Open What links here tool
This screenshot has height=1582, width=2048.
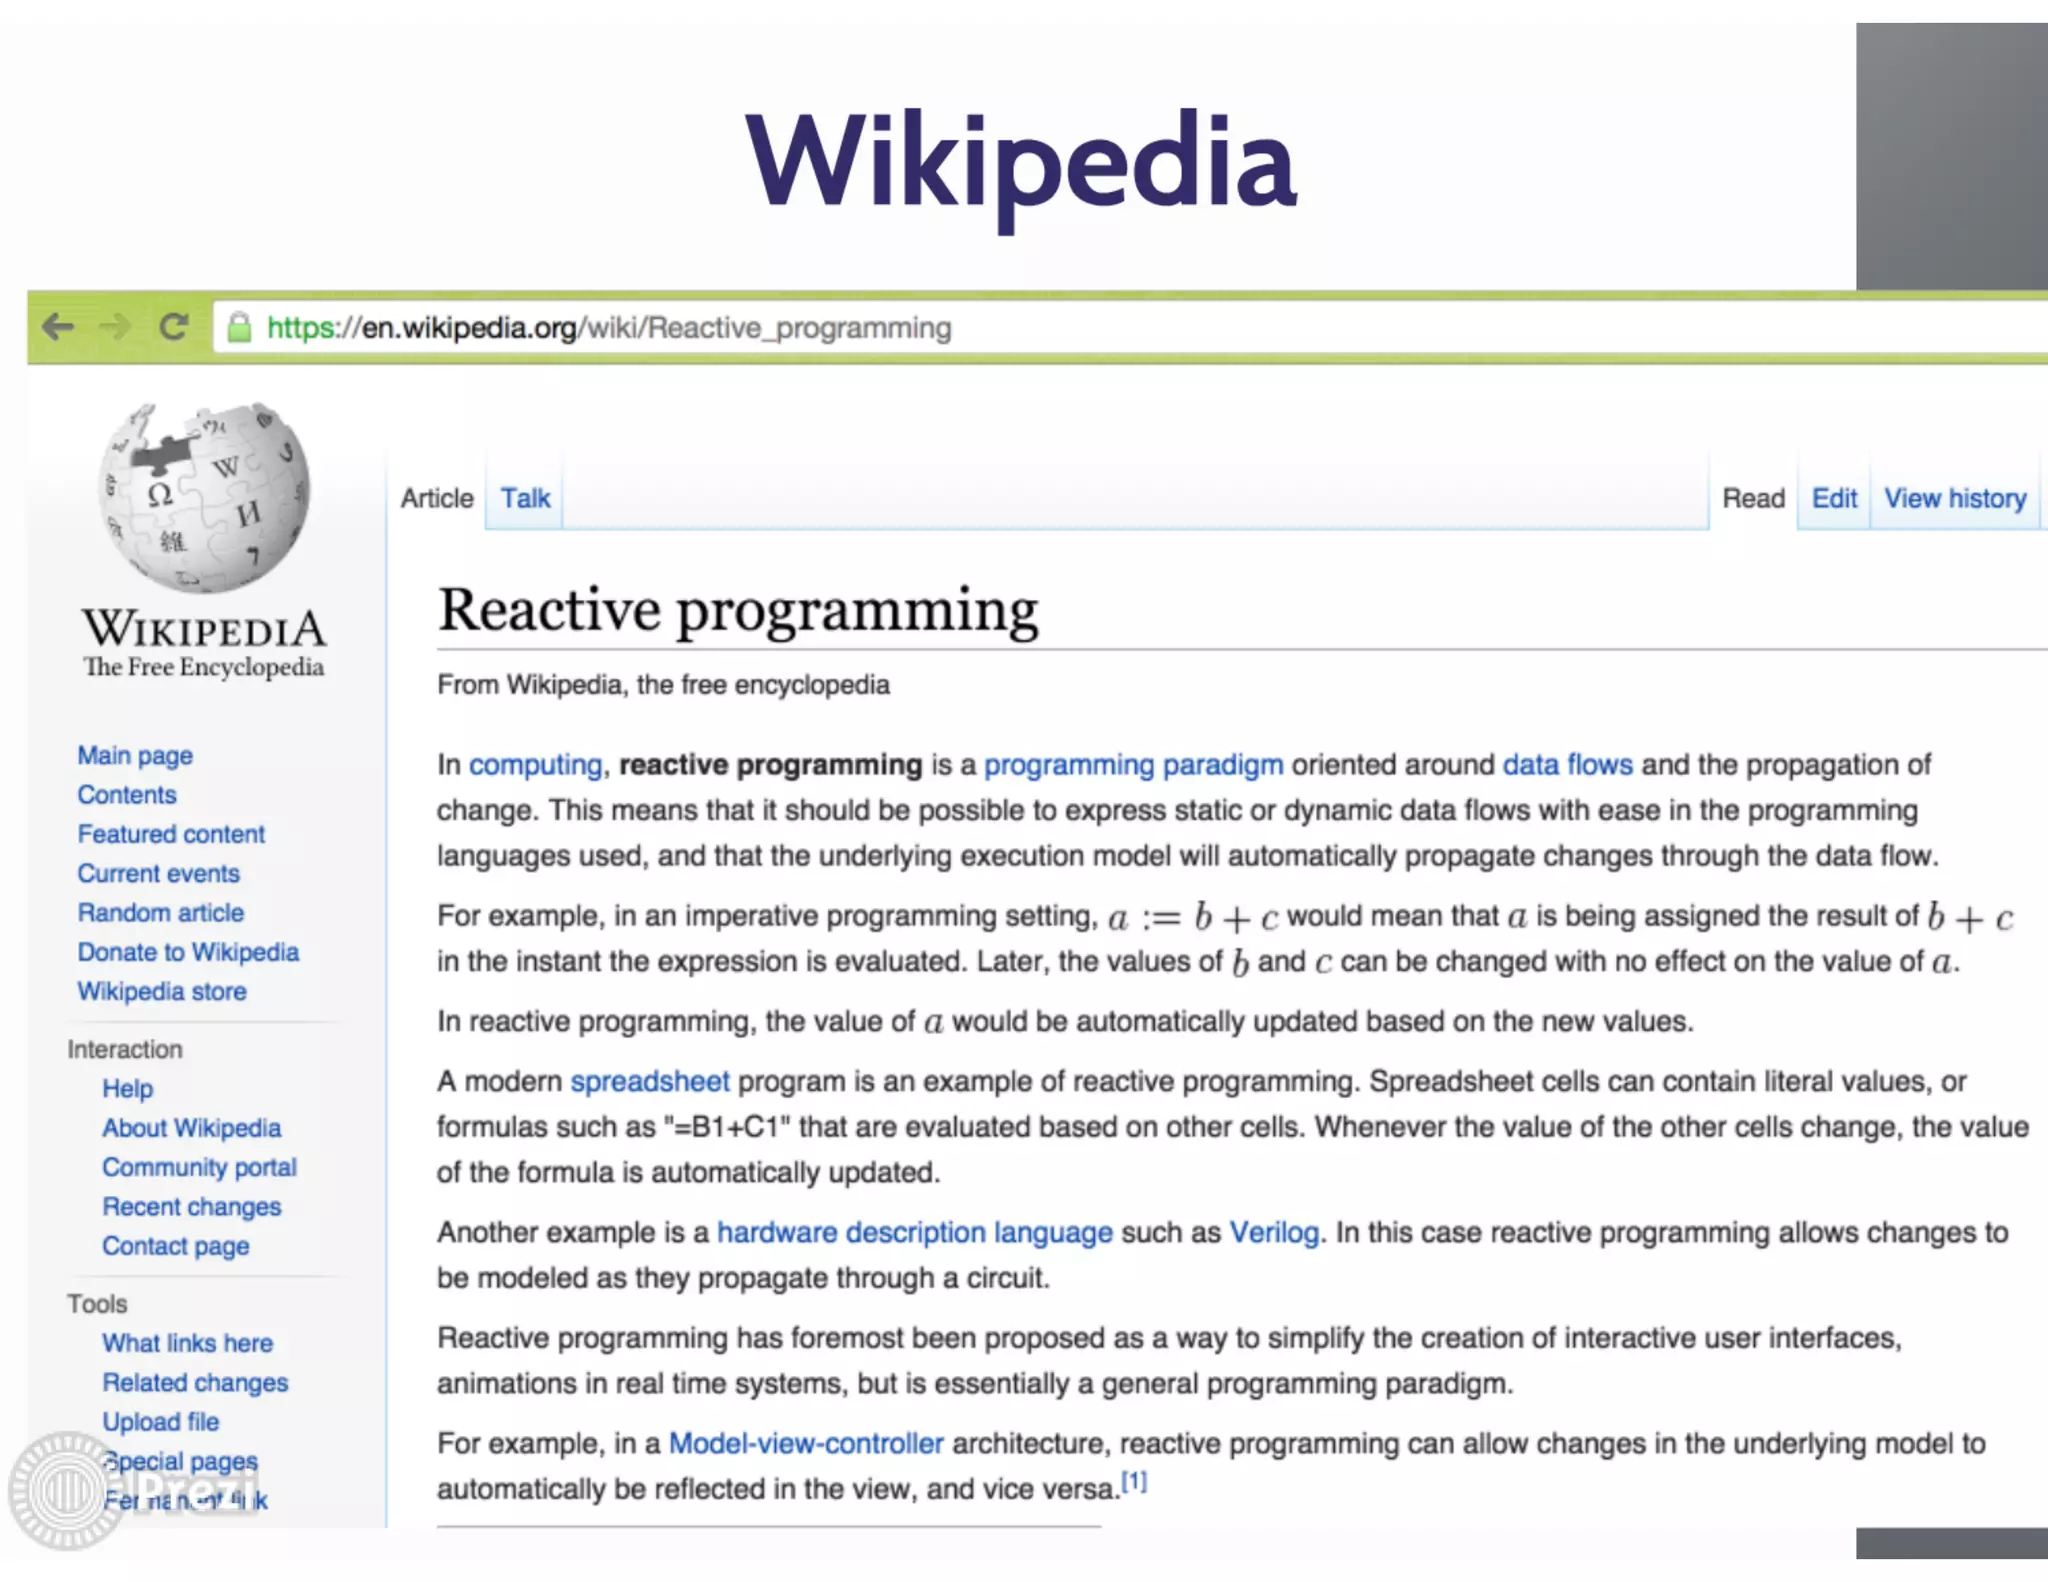(x=187, y=1343)
